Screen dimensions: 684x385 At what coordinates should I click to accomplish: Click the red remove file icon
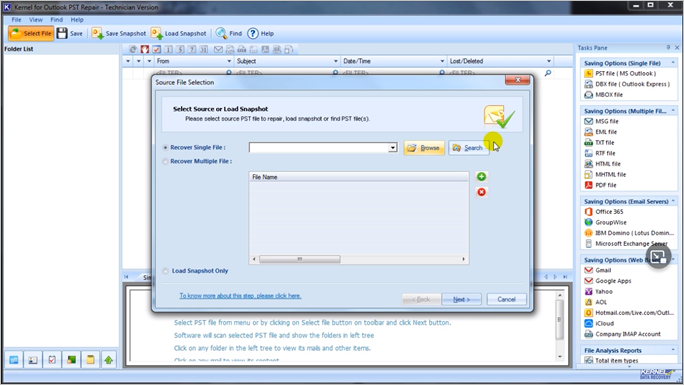[x=481, y=192]
